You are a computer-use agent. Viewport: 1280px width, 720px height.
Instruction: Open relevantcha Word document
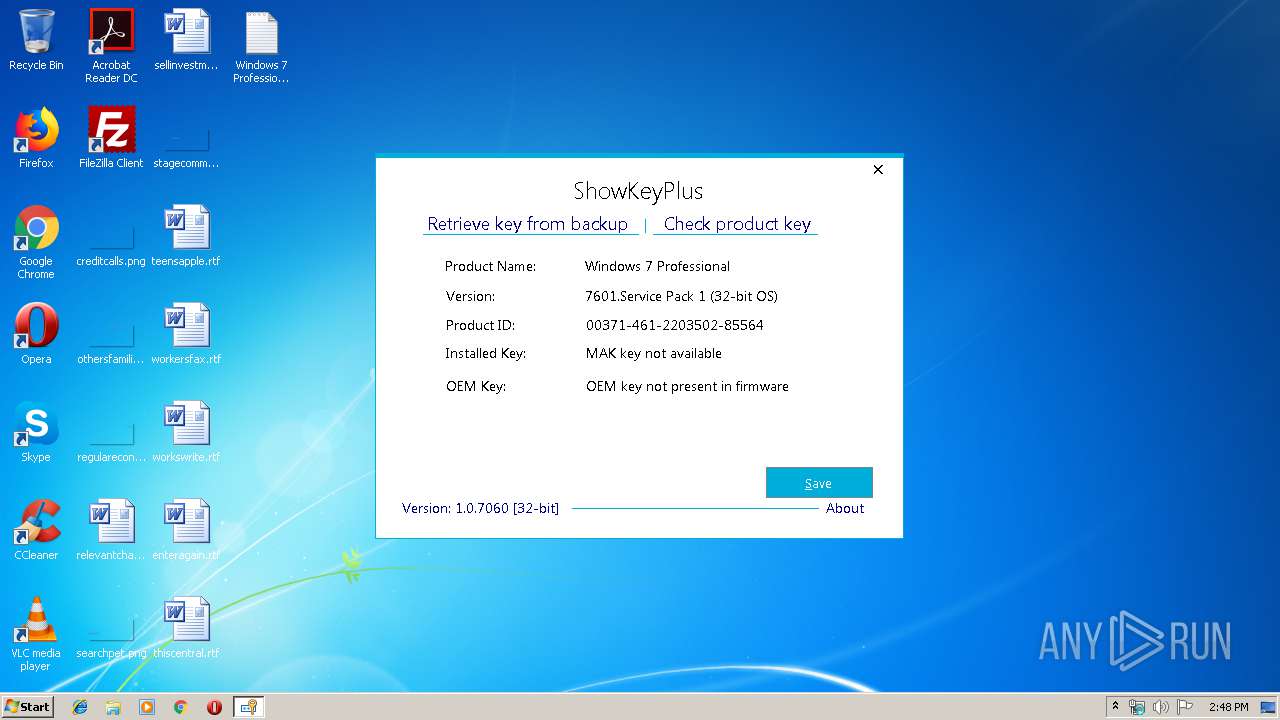coord(111,531)
